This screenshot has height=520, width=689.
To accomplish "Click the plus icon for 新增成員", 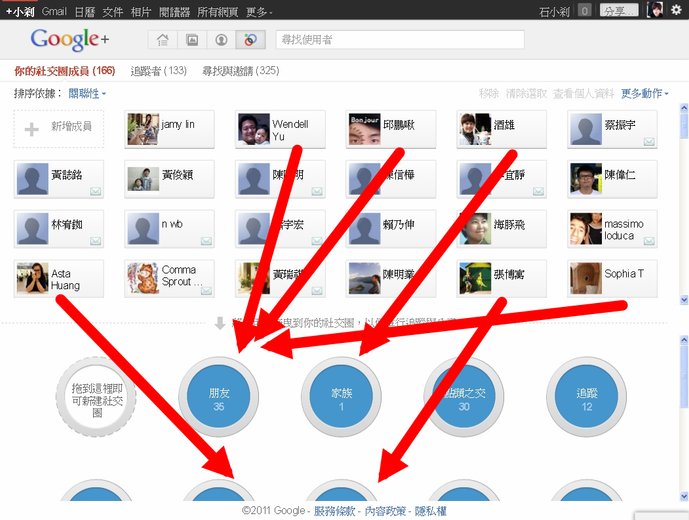I will pos(31,129).
